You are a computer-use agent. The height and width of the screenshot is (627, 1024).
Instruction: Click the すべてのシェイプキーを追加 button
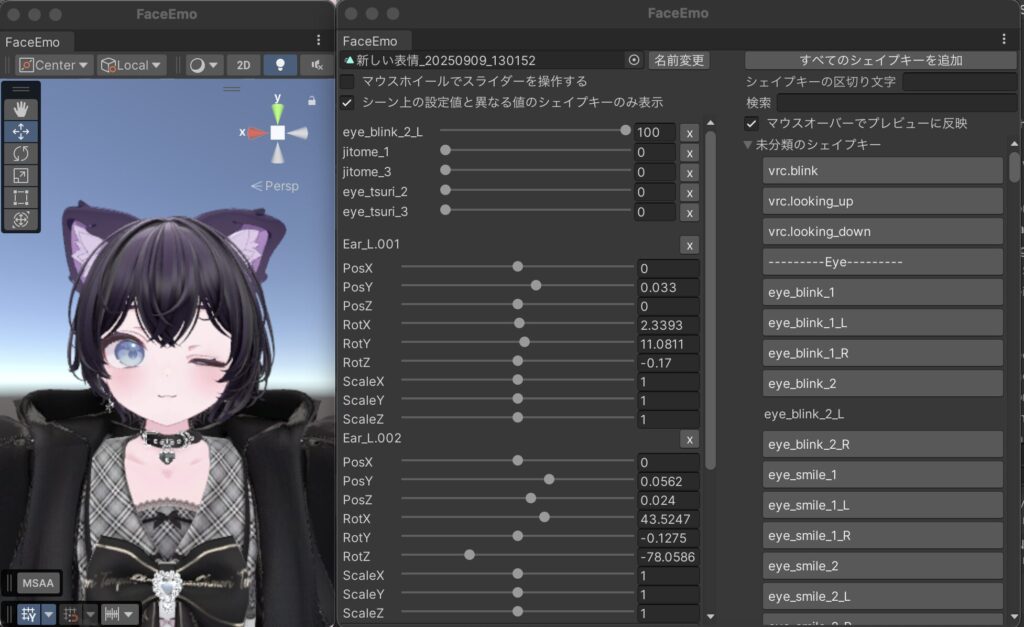point(880,60)
